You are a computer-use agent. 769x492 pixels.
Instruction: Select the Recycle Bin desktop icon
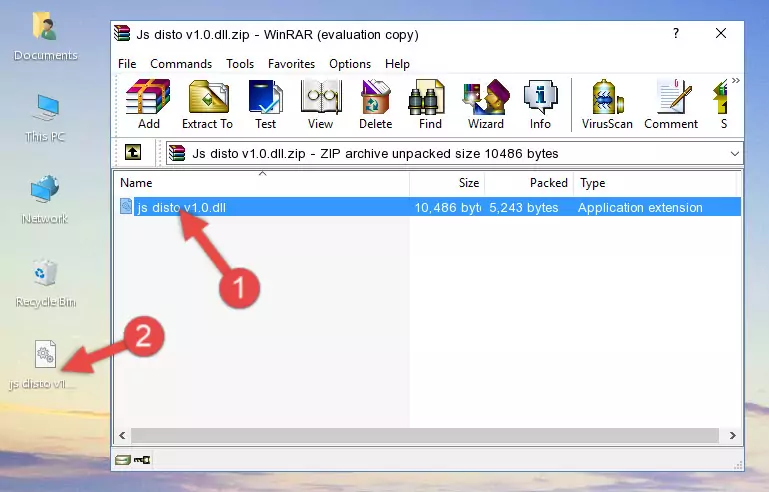click(x=45, y=283)
